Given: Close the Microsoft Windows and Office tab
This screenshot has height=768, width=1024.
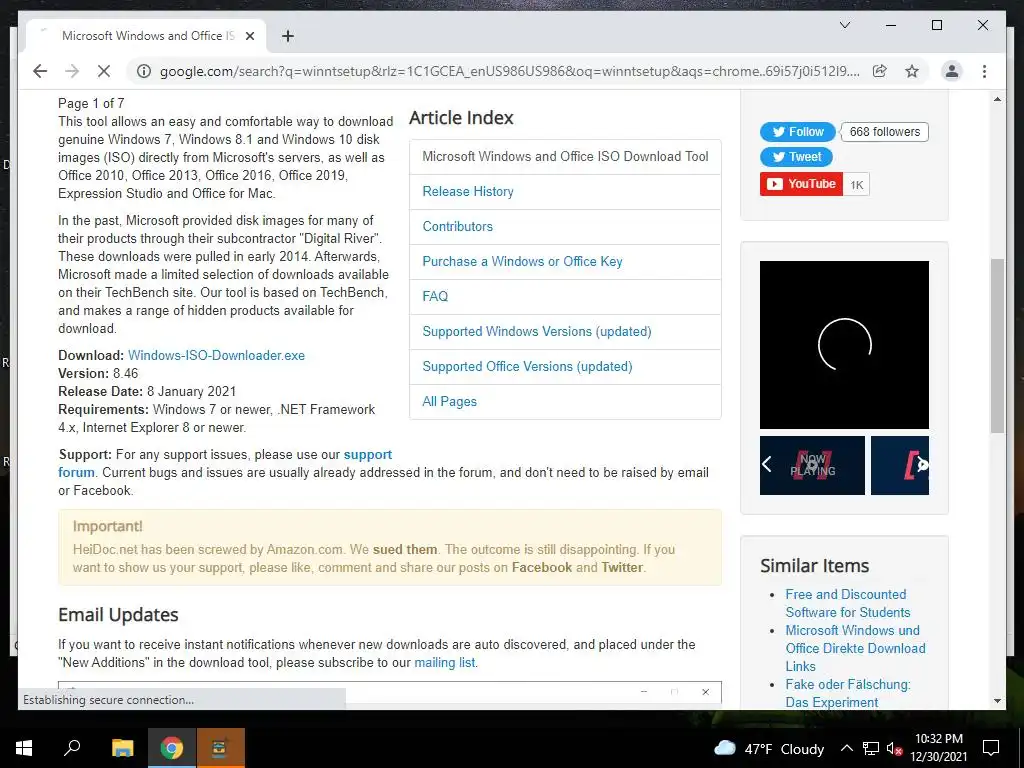Looking at the screenshot, I should coord(249,36).
